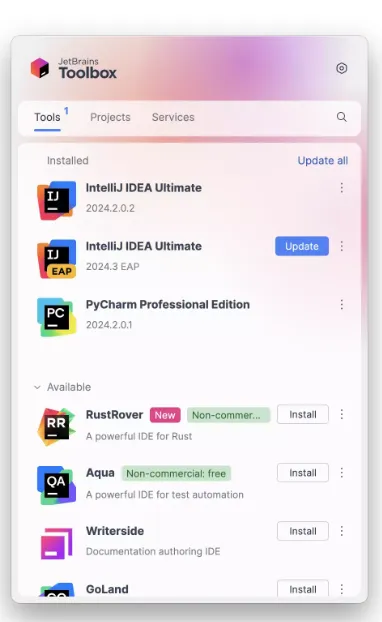Click the RustRover app icon

[56, 427]
